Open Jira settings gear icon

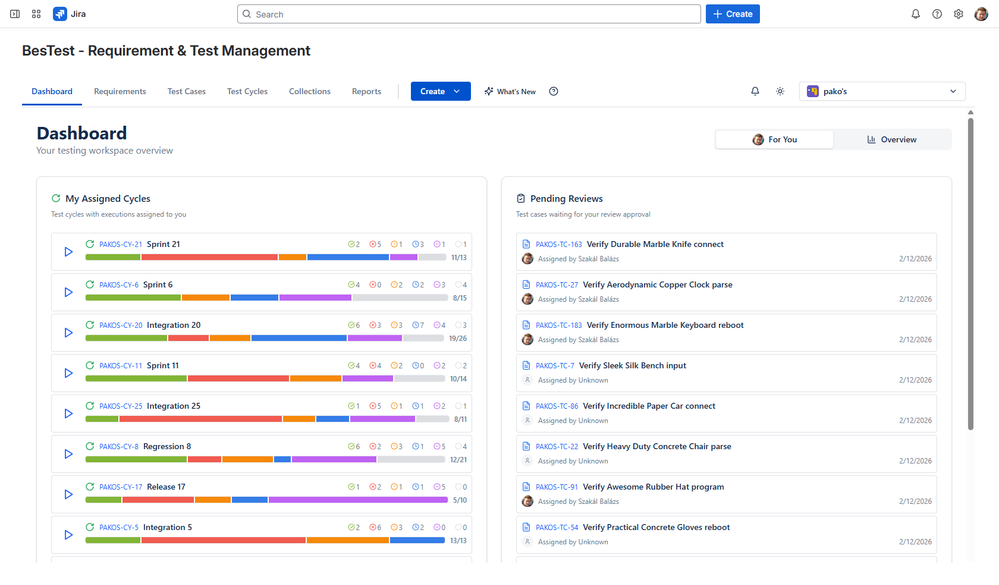[x=958, y=14]
